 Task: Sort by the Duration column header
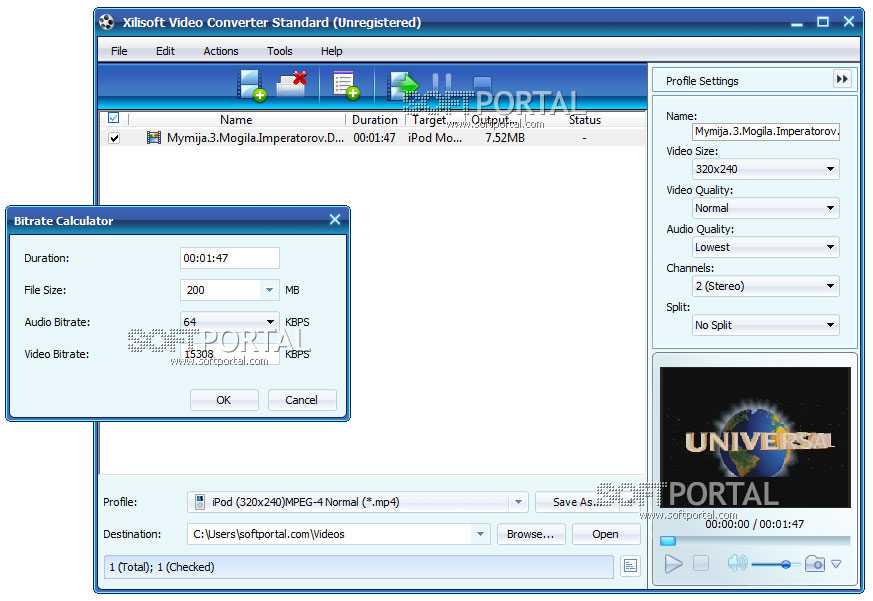pyautogui.click(x=375, y=119)
